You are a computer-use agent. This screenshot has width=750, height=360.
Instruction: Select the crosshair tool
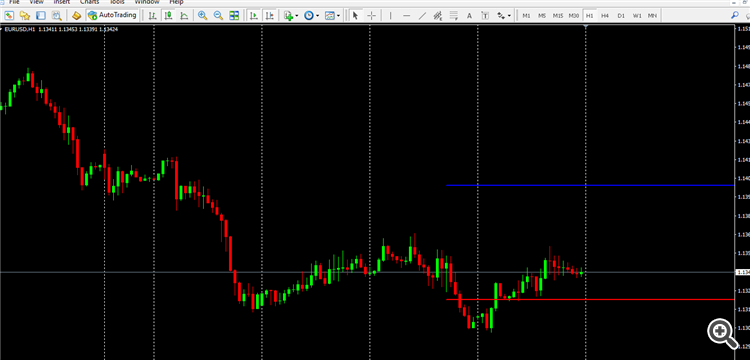coord(371,16)
